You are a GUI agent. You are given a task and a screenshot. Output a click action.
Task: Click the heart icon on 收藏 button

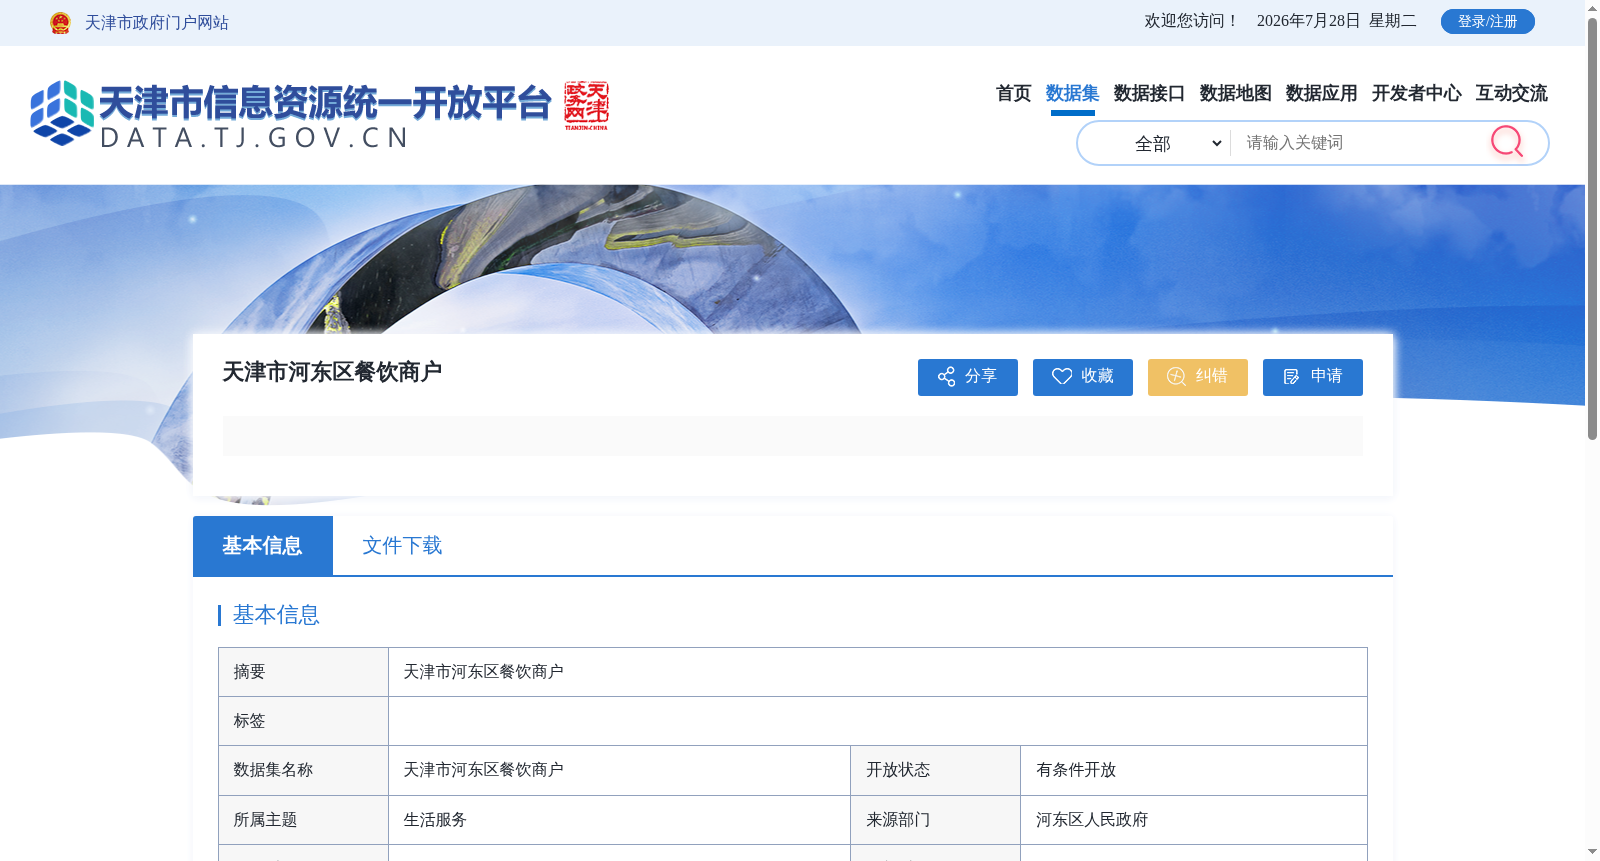(x=1062, y=376)
